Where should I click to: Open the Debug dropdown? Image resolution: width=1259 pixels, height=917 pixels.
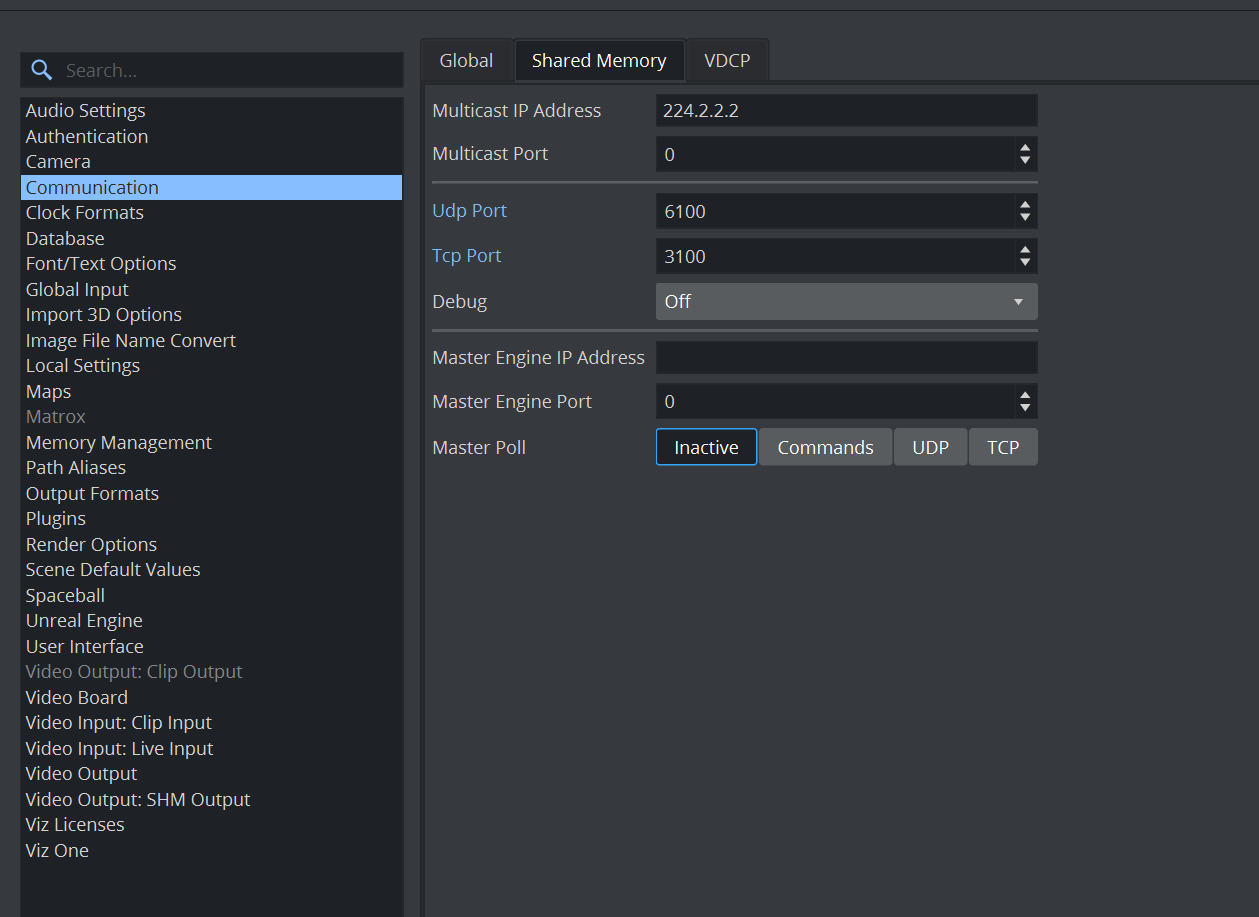[x=846, y=301]
